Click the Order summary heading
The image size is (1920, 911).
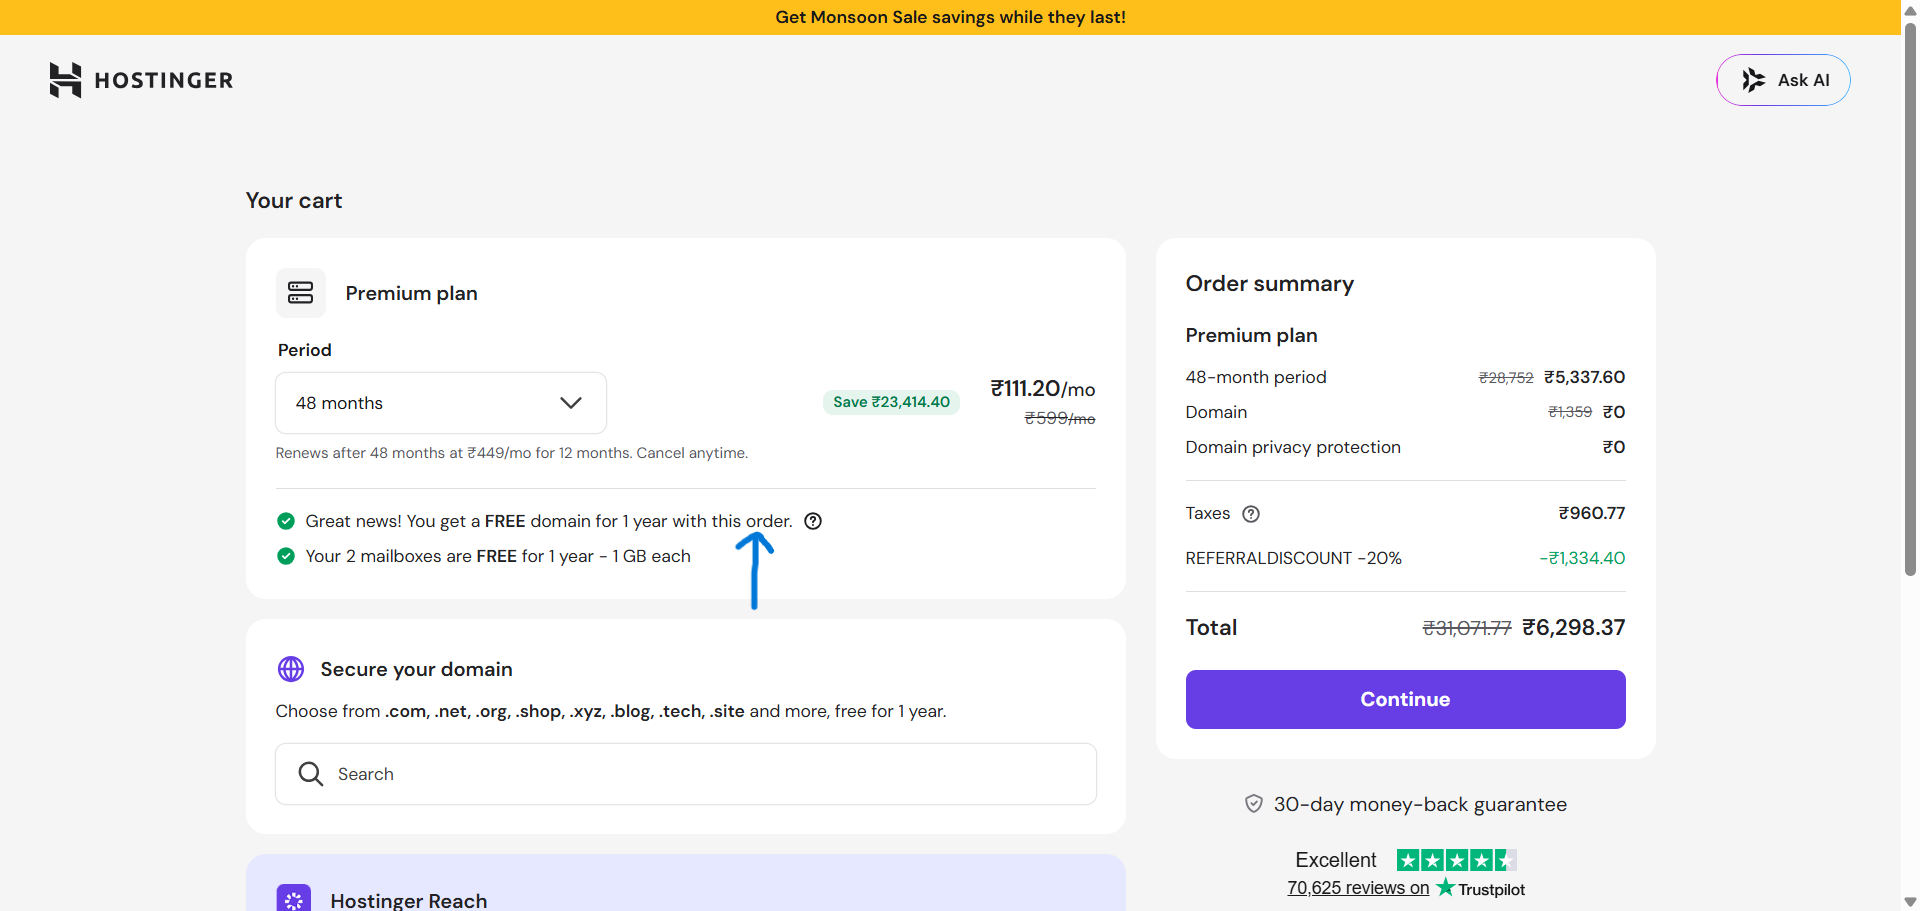[1270, 284]
